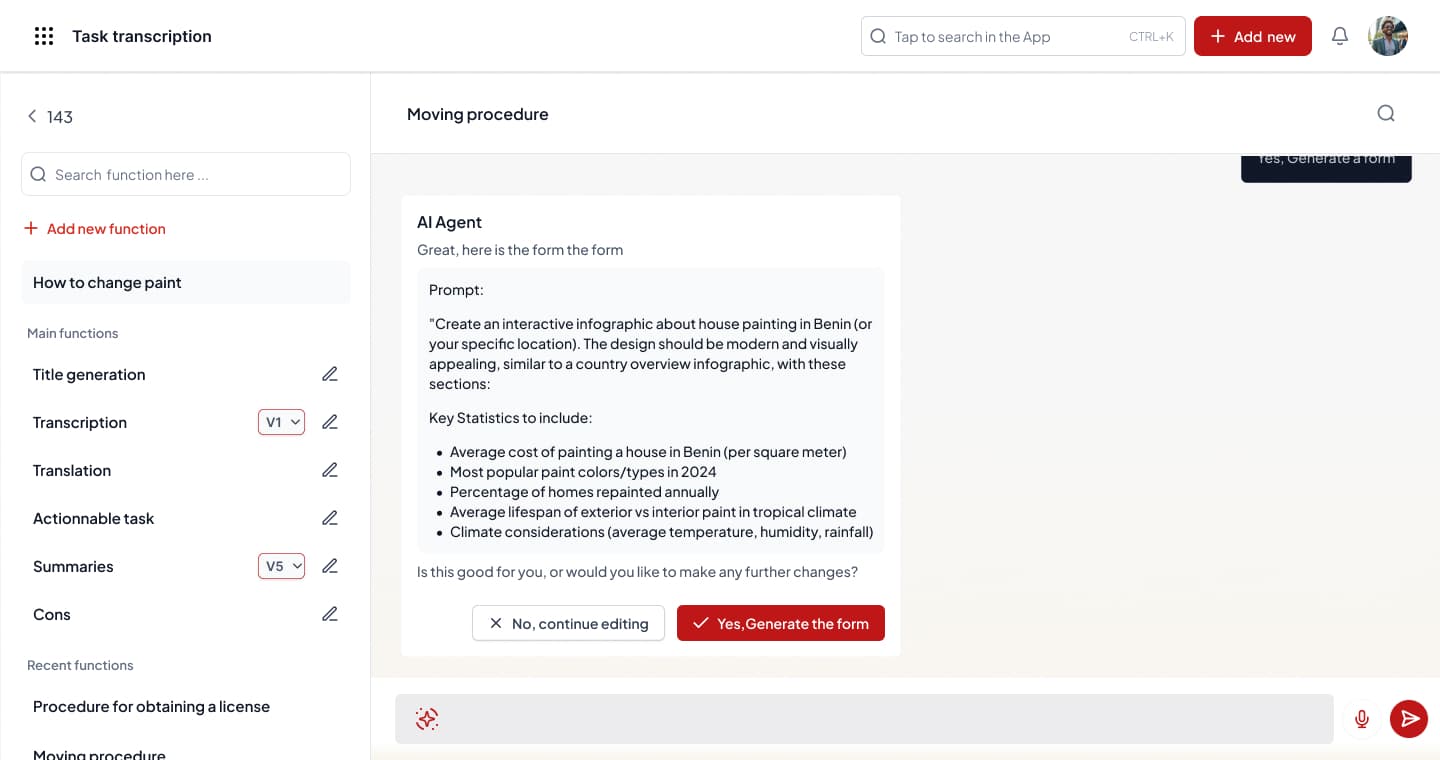Click edit pencil beside Cons

tap(330, 614)
